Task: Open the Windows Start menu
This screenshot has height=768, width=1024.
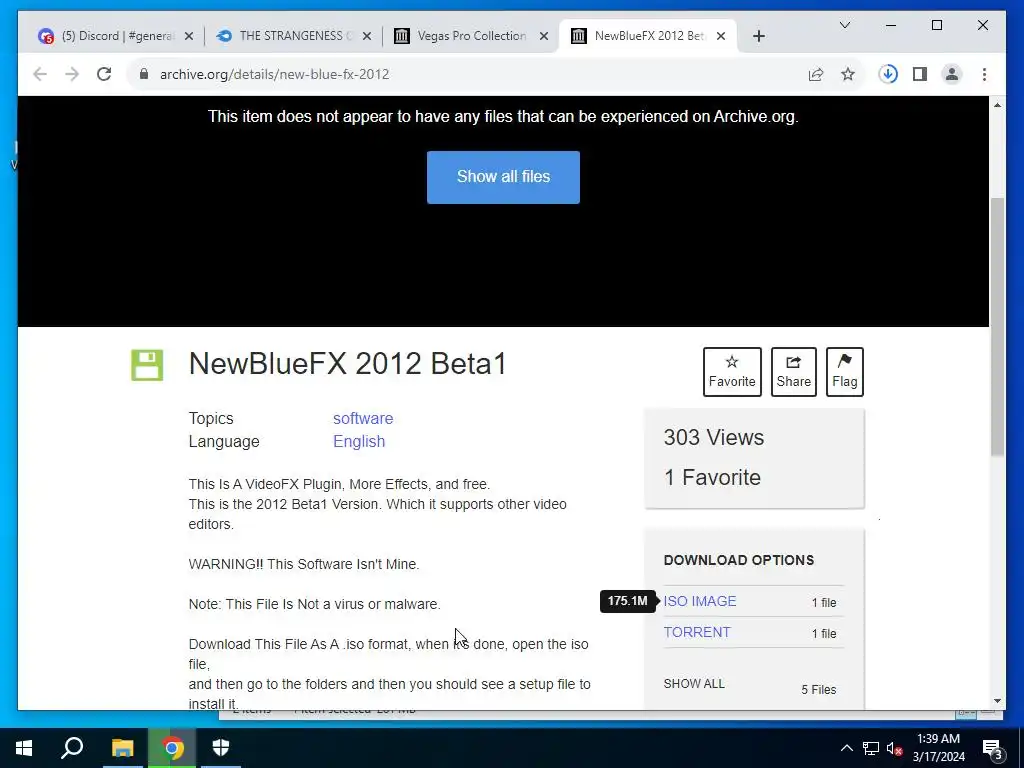Action: 24,748
